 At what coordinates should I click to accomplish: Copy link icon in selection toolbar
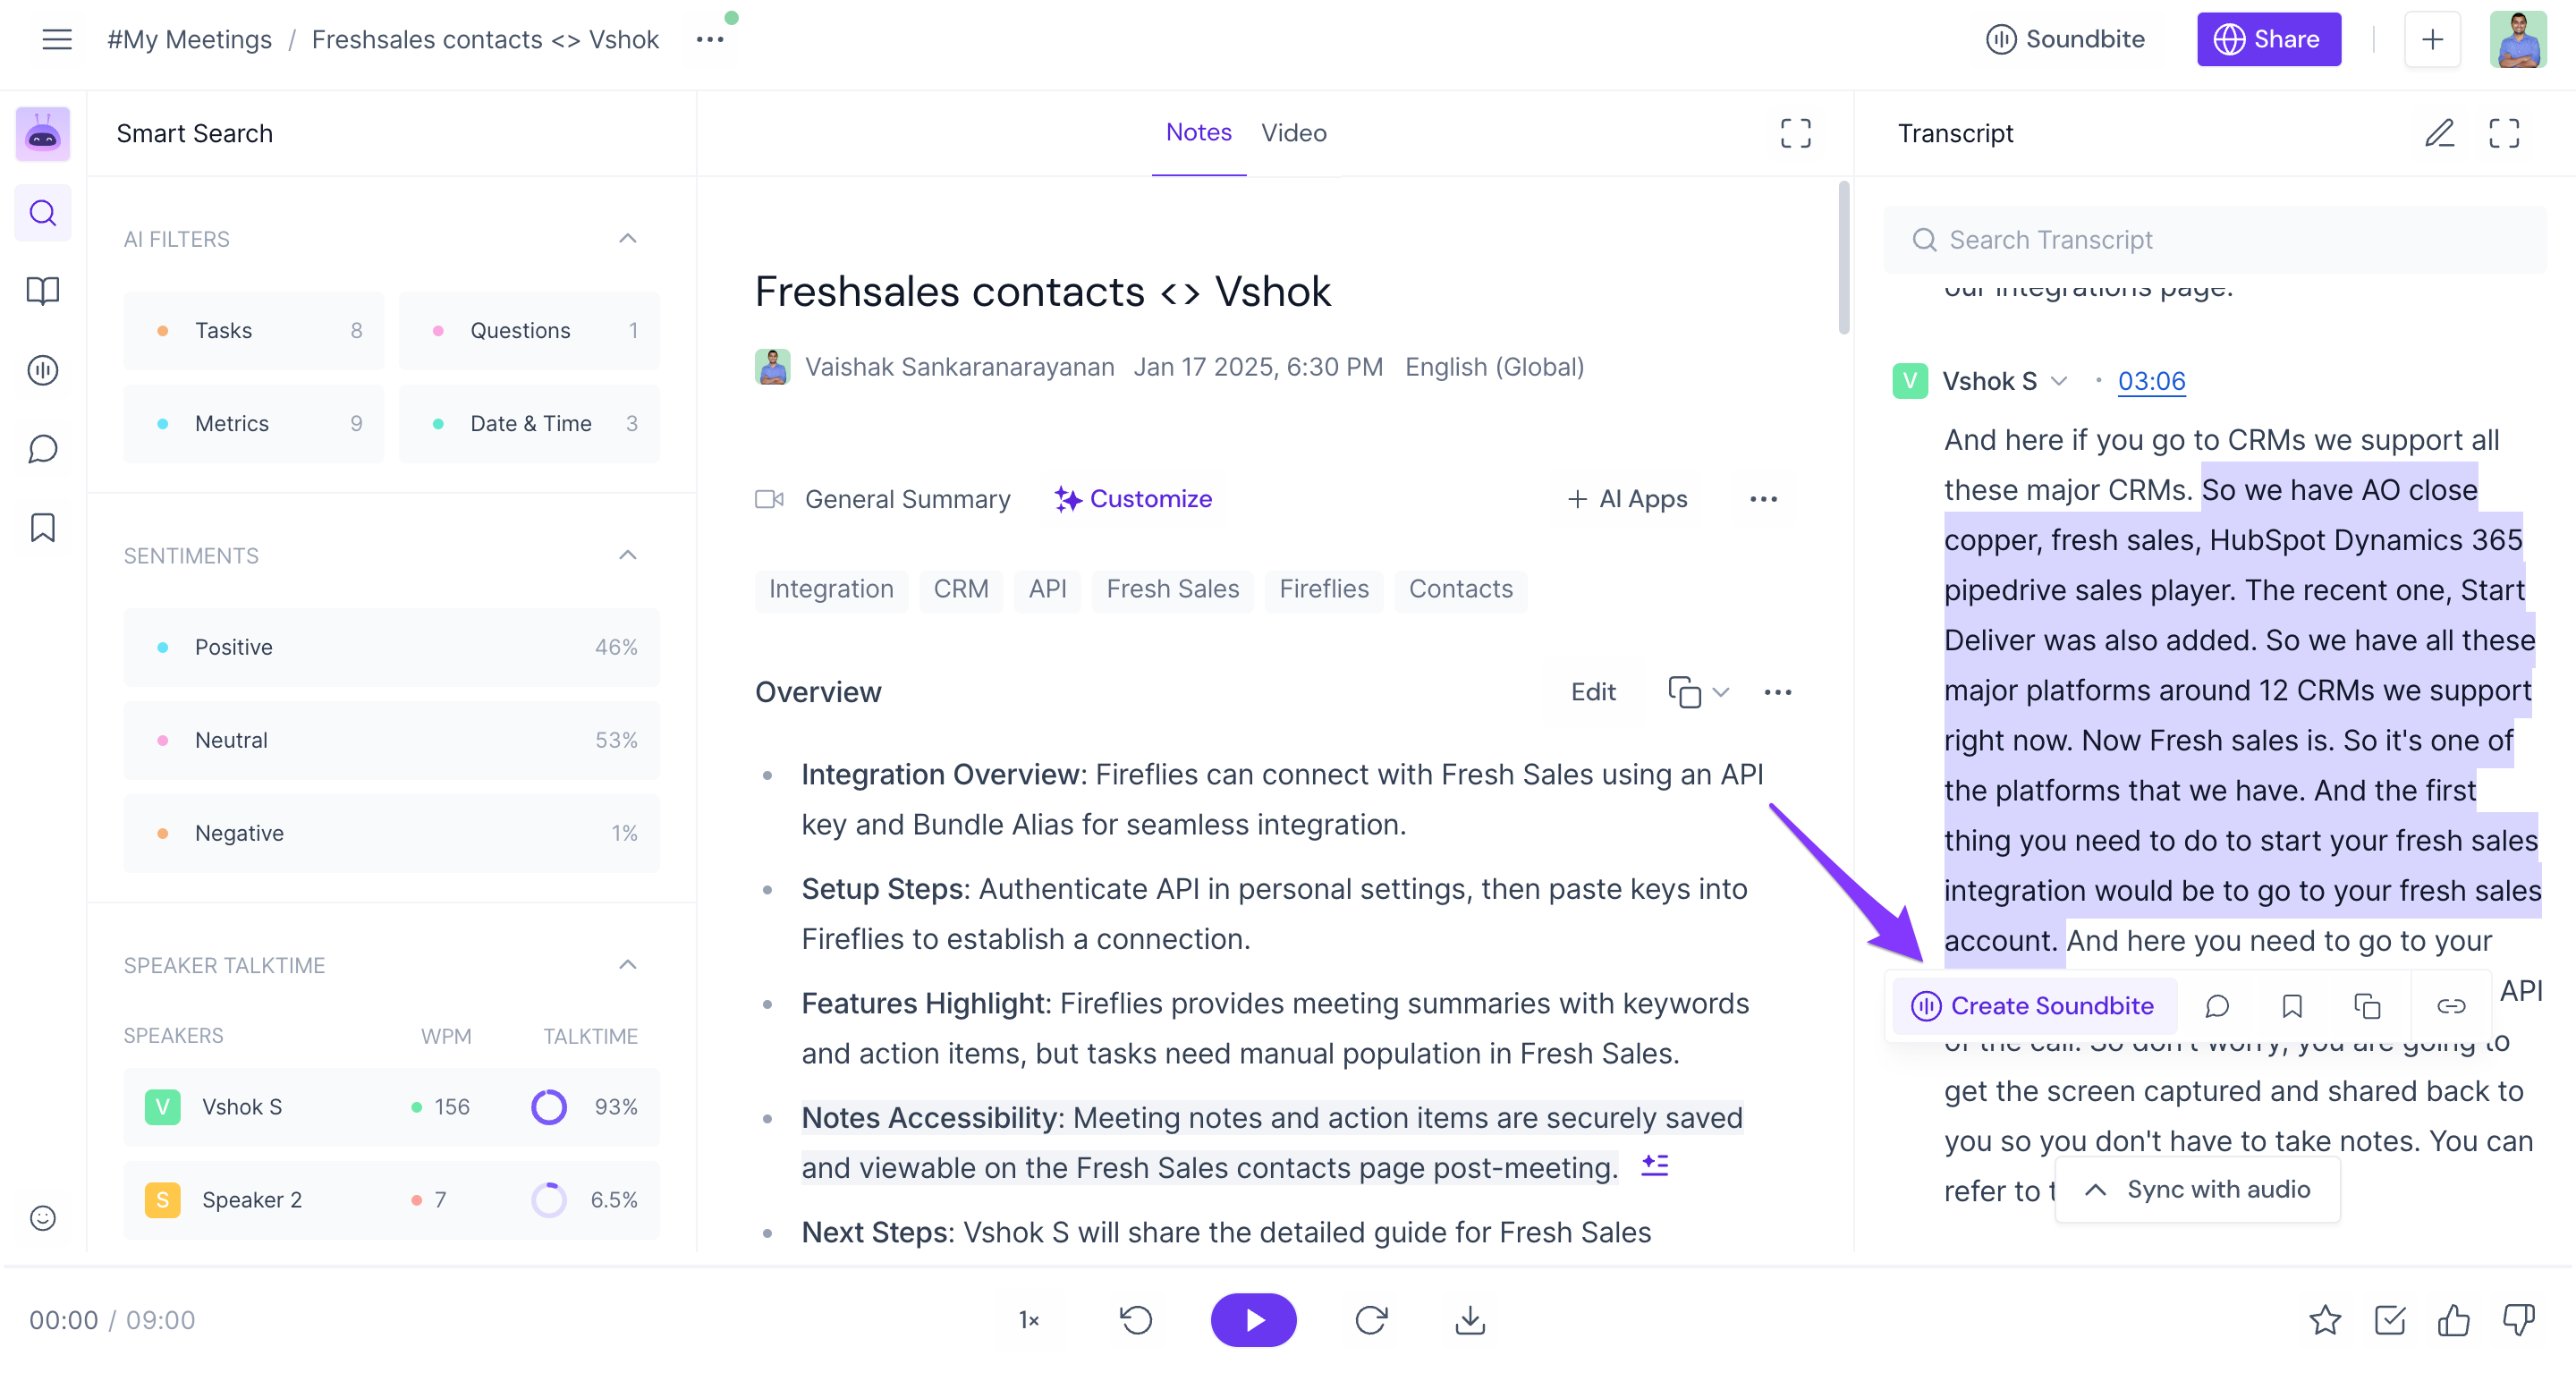coord(2450,1006)
